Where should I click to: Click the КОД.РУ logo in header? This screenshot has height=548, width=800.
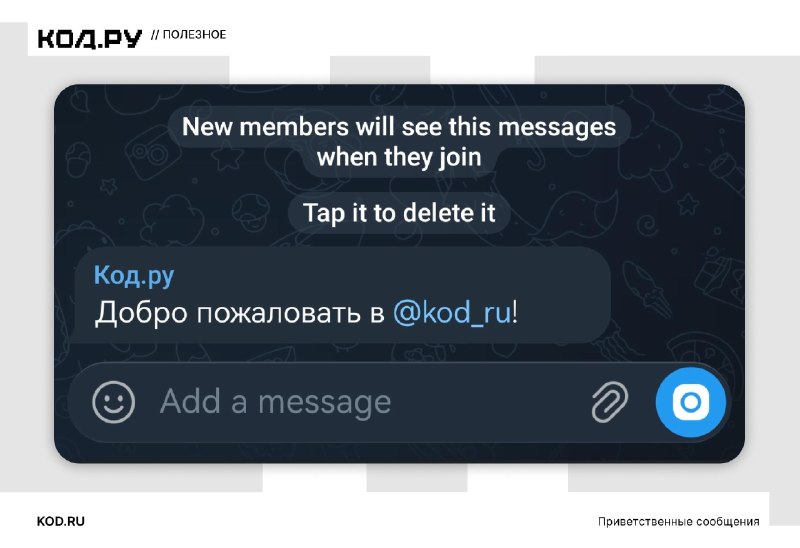point(90,38)
